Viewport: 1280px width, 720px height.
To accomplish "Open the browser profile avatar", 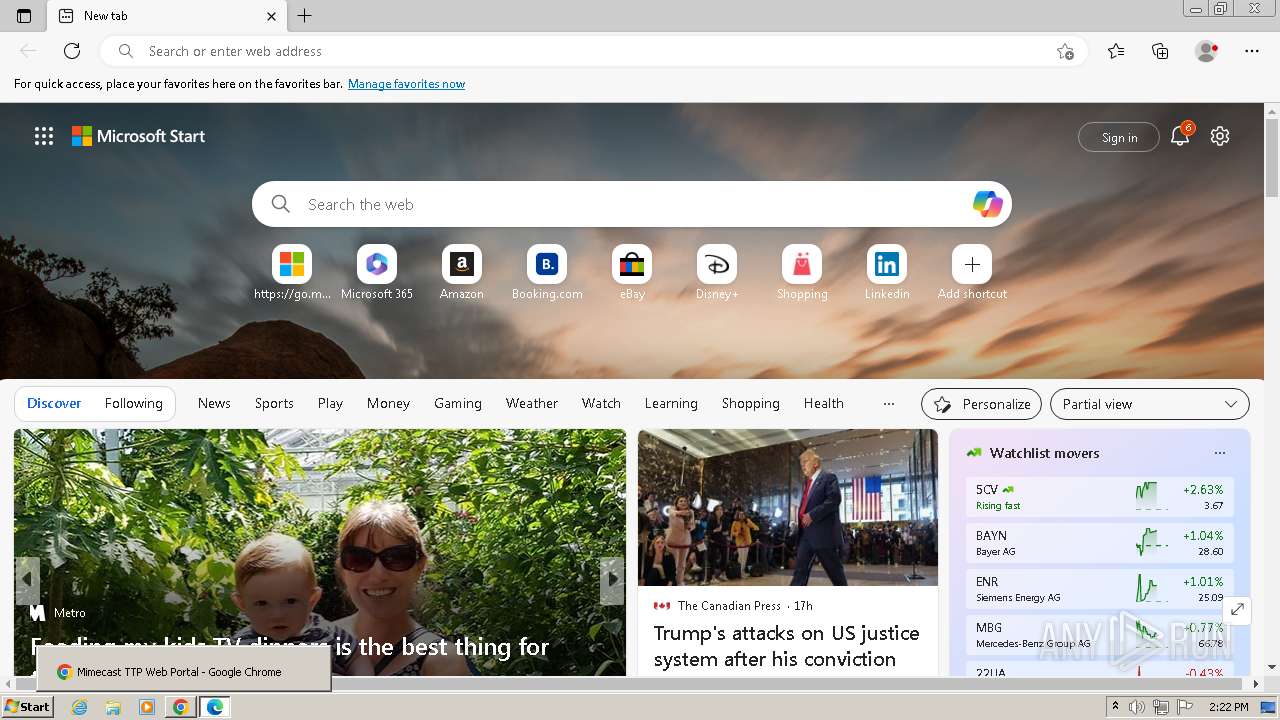I will (1206, 51).
